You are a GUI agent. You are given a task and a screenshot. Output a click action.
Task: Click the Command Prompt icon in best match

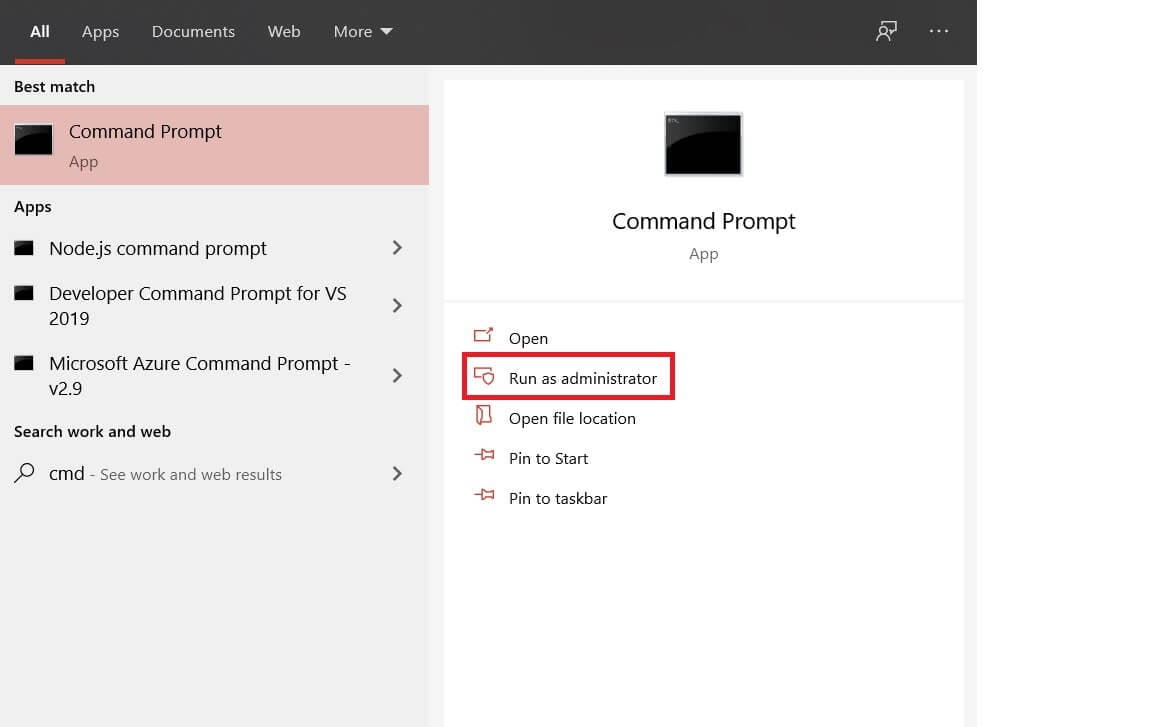click(x=34, y=140)
